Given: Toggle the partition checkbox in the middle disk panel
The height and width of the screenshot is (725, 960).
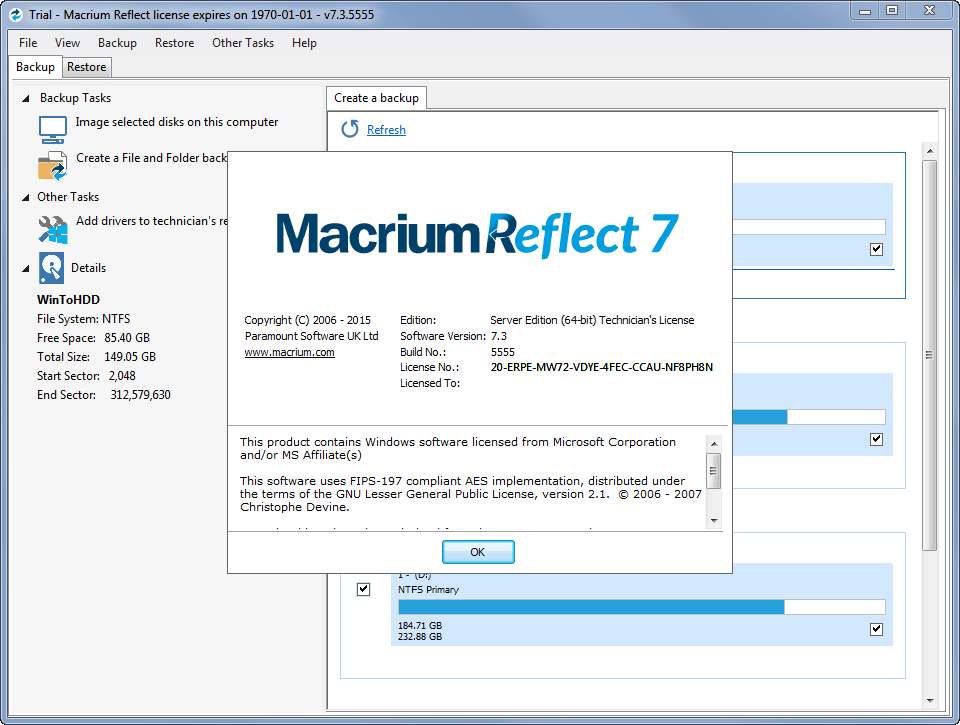Looking at the screenshot, I should tap(877, 439).
